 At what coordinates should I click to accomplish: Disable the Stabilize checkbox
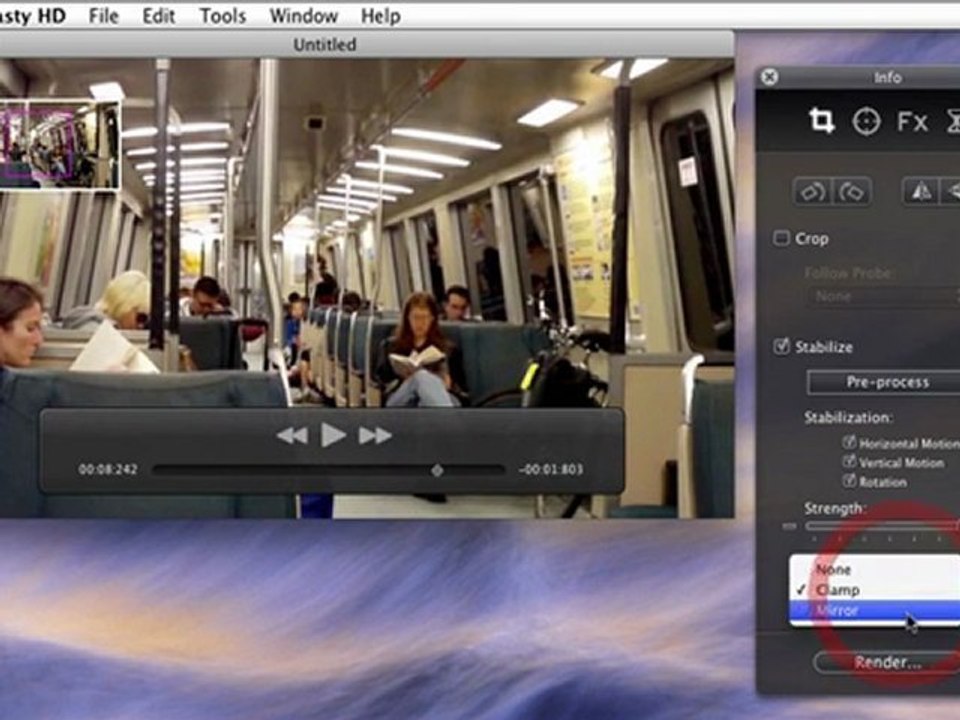781,346
